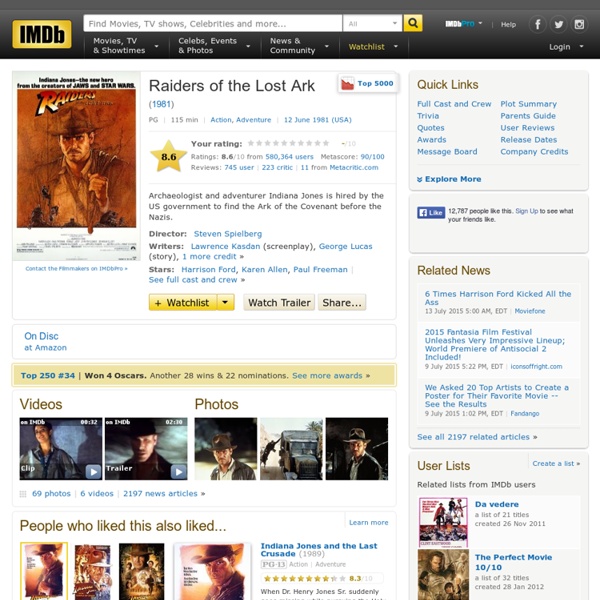The width and height of the screenshot is (600, 600).
Task: Click the 6 videos link
Action: (x=97, y=494)
